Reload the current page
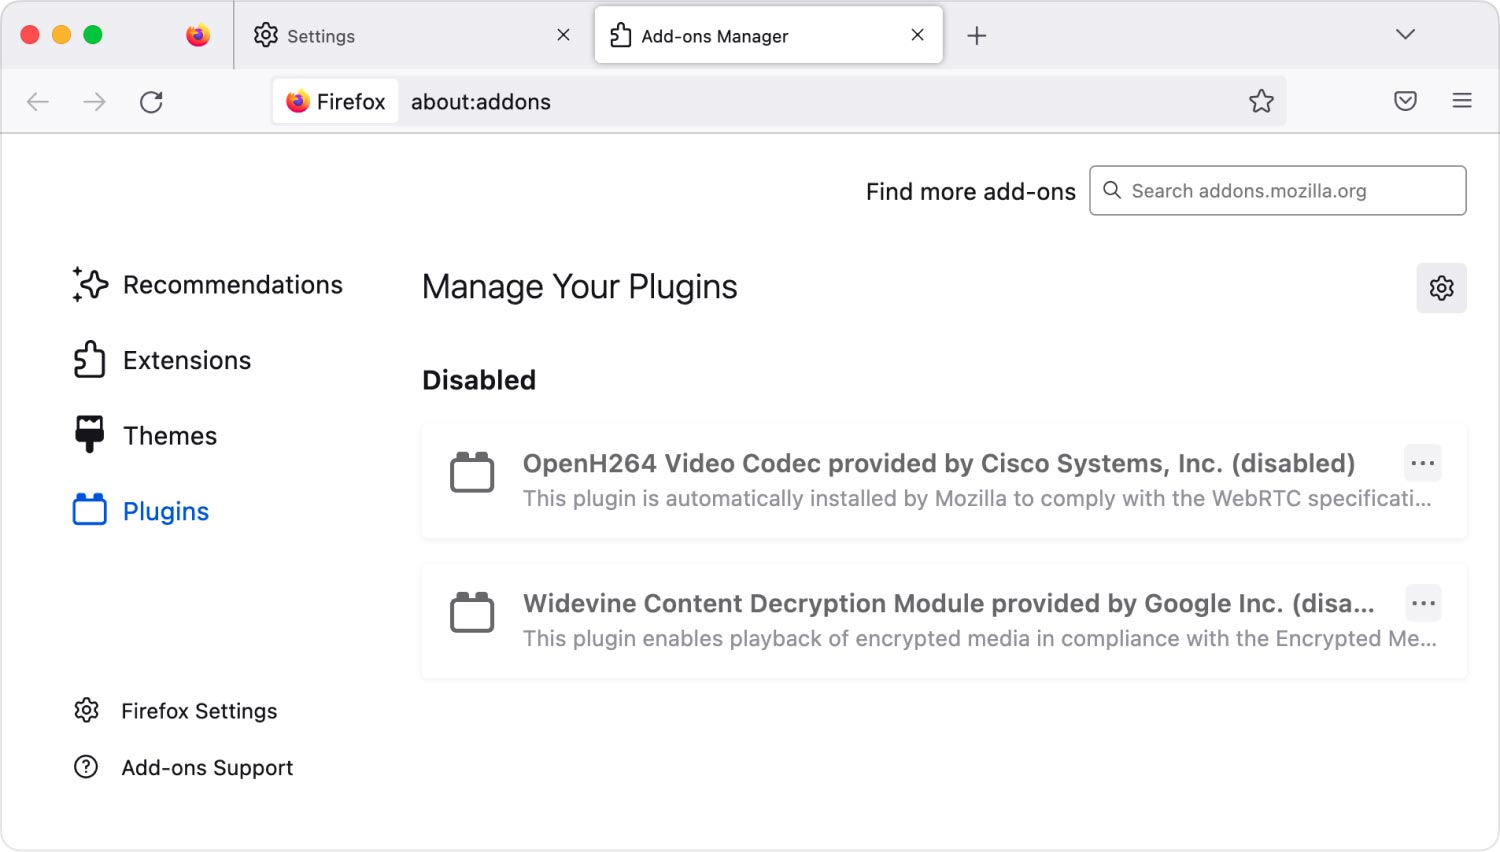The width and height of the screenshot is (1500, 852). [151, 102]
